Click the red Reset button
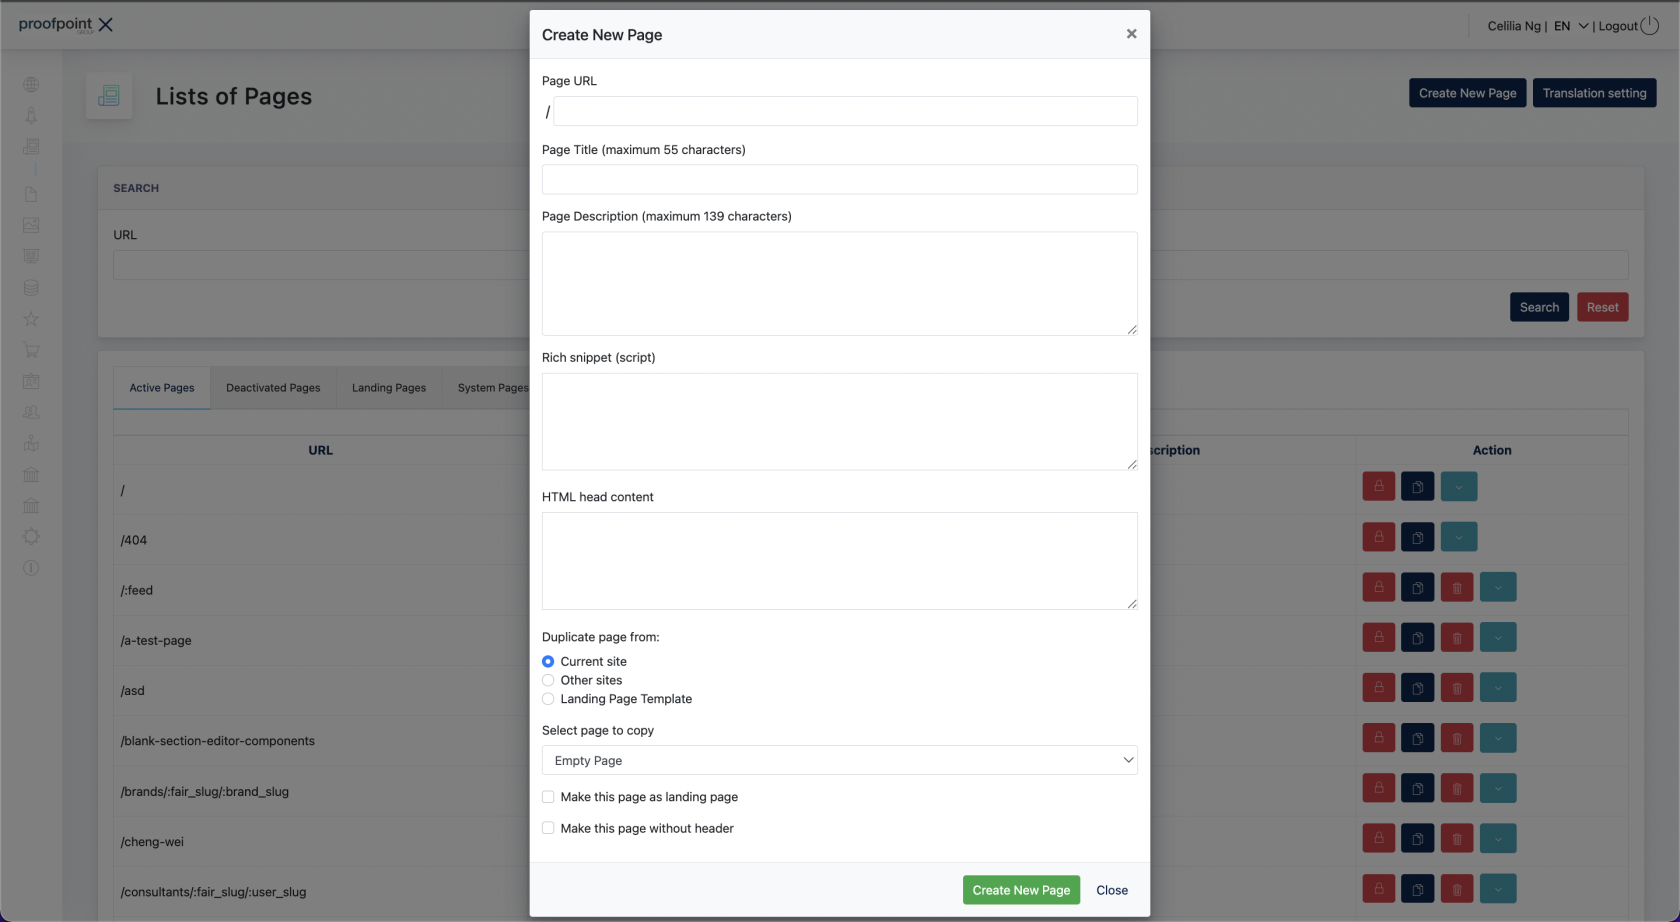The width and height of the screenshot is (1680, 922). point(1602,307)
